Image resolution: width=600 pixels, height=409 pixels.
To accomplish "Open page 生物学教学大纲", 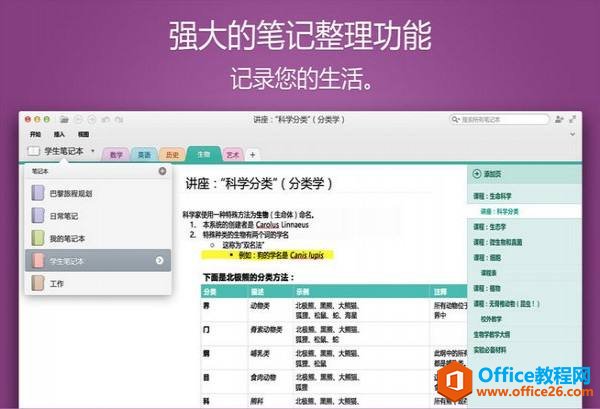I will [x=524, y=334].
